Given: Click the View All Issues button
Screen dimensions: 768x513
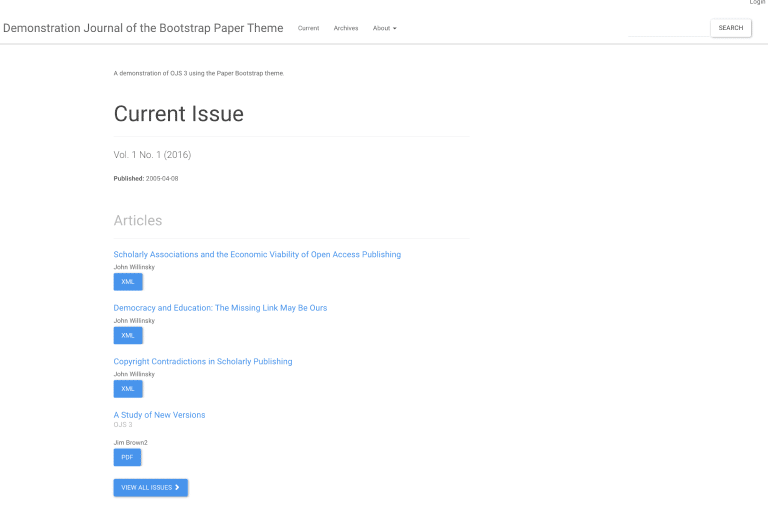Looking at the screenshot, I should (x=150, y=487).
